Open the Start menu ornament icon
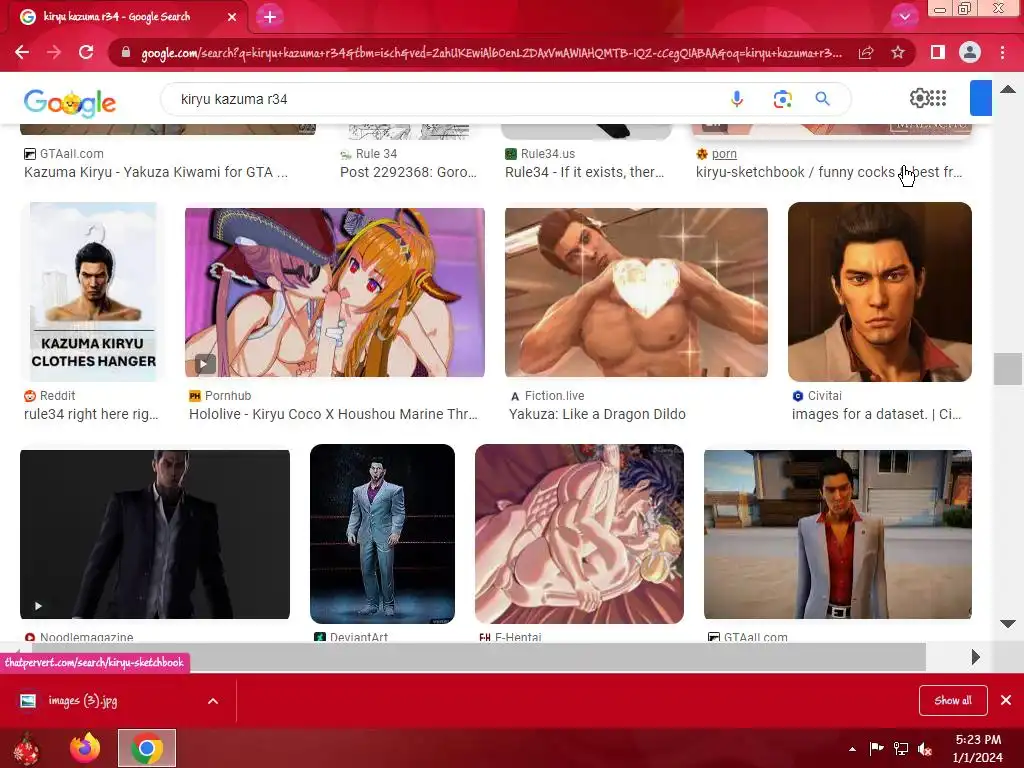This screenshot has width=1024, height=768. [x=27, y=748]
